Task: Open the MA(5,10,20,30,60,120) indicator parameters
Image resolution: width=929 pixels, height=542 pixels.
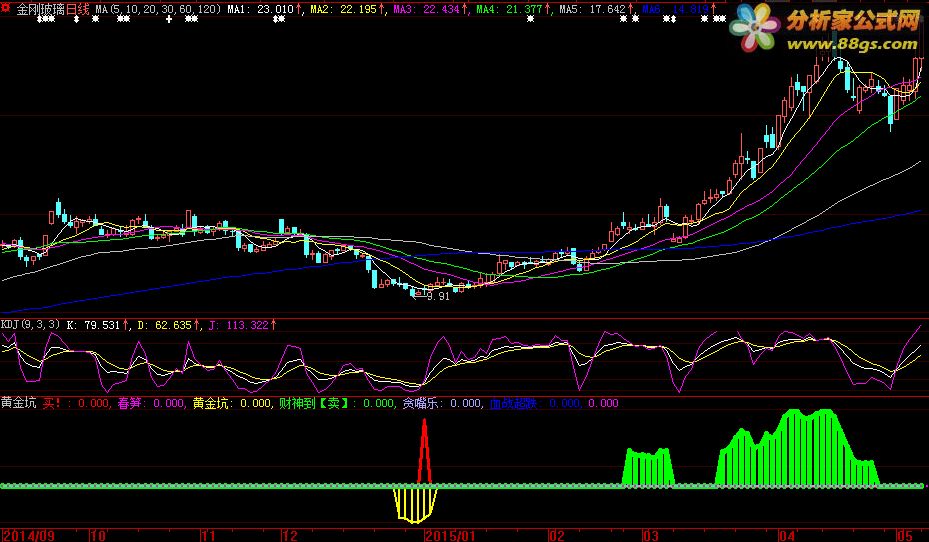Action: point(158,9)
